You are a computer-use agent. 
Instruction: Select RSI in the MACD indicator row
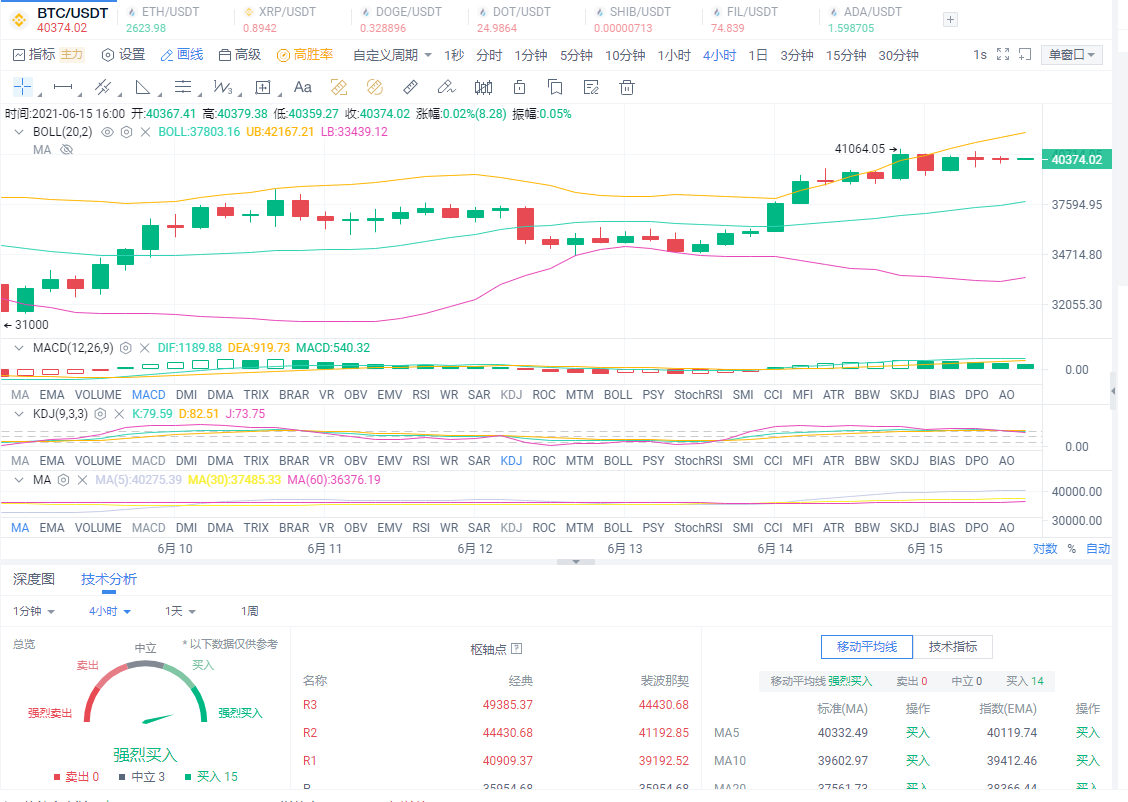[421, 395]
